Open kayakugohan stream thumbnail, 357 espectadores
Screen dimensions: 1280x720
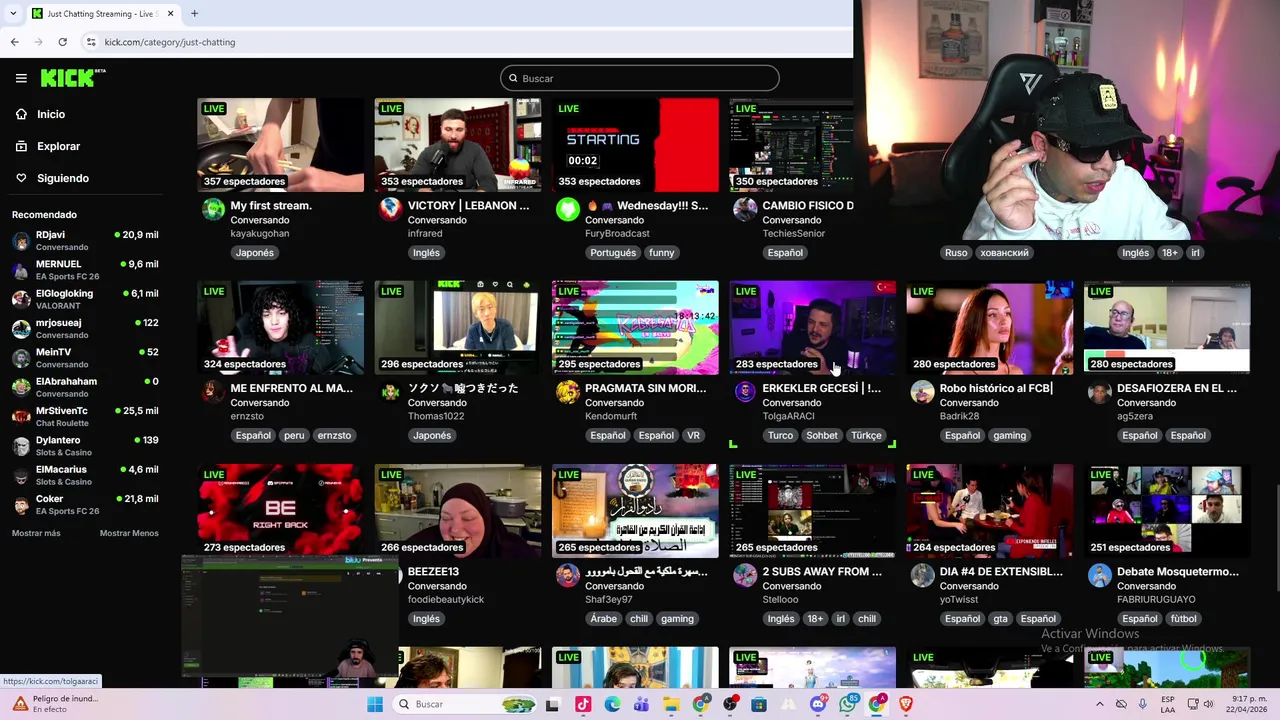pos(281,144)
